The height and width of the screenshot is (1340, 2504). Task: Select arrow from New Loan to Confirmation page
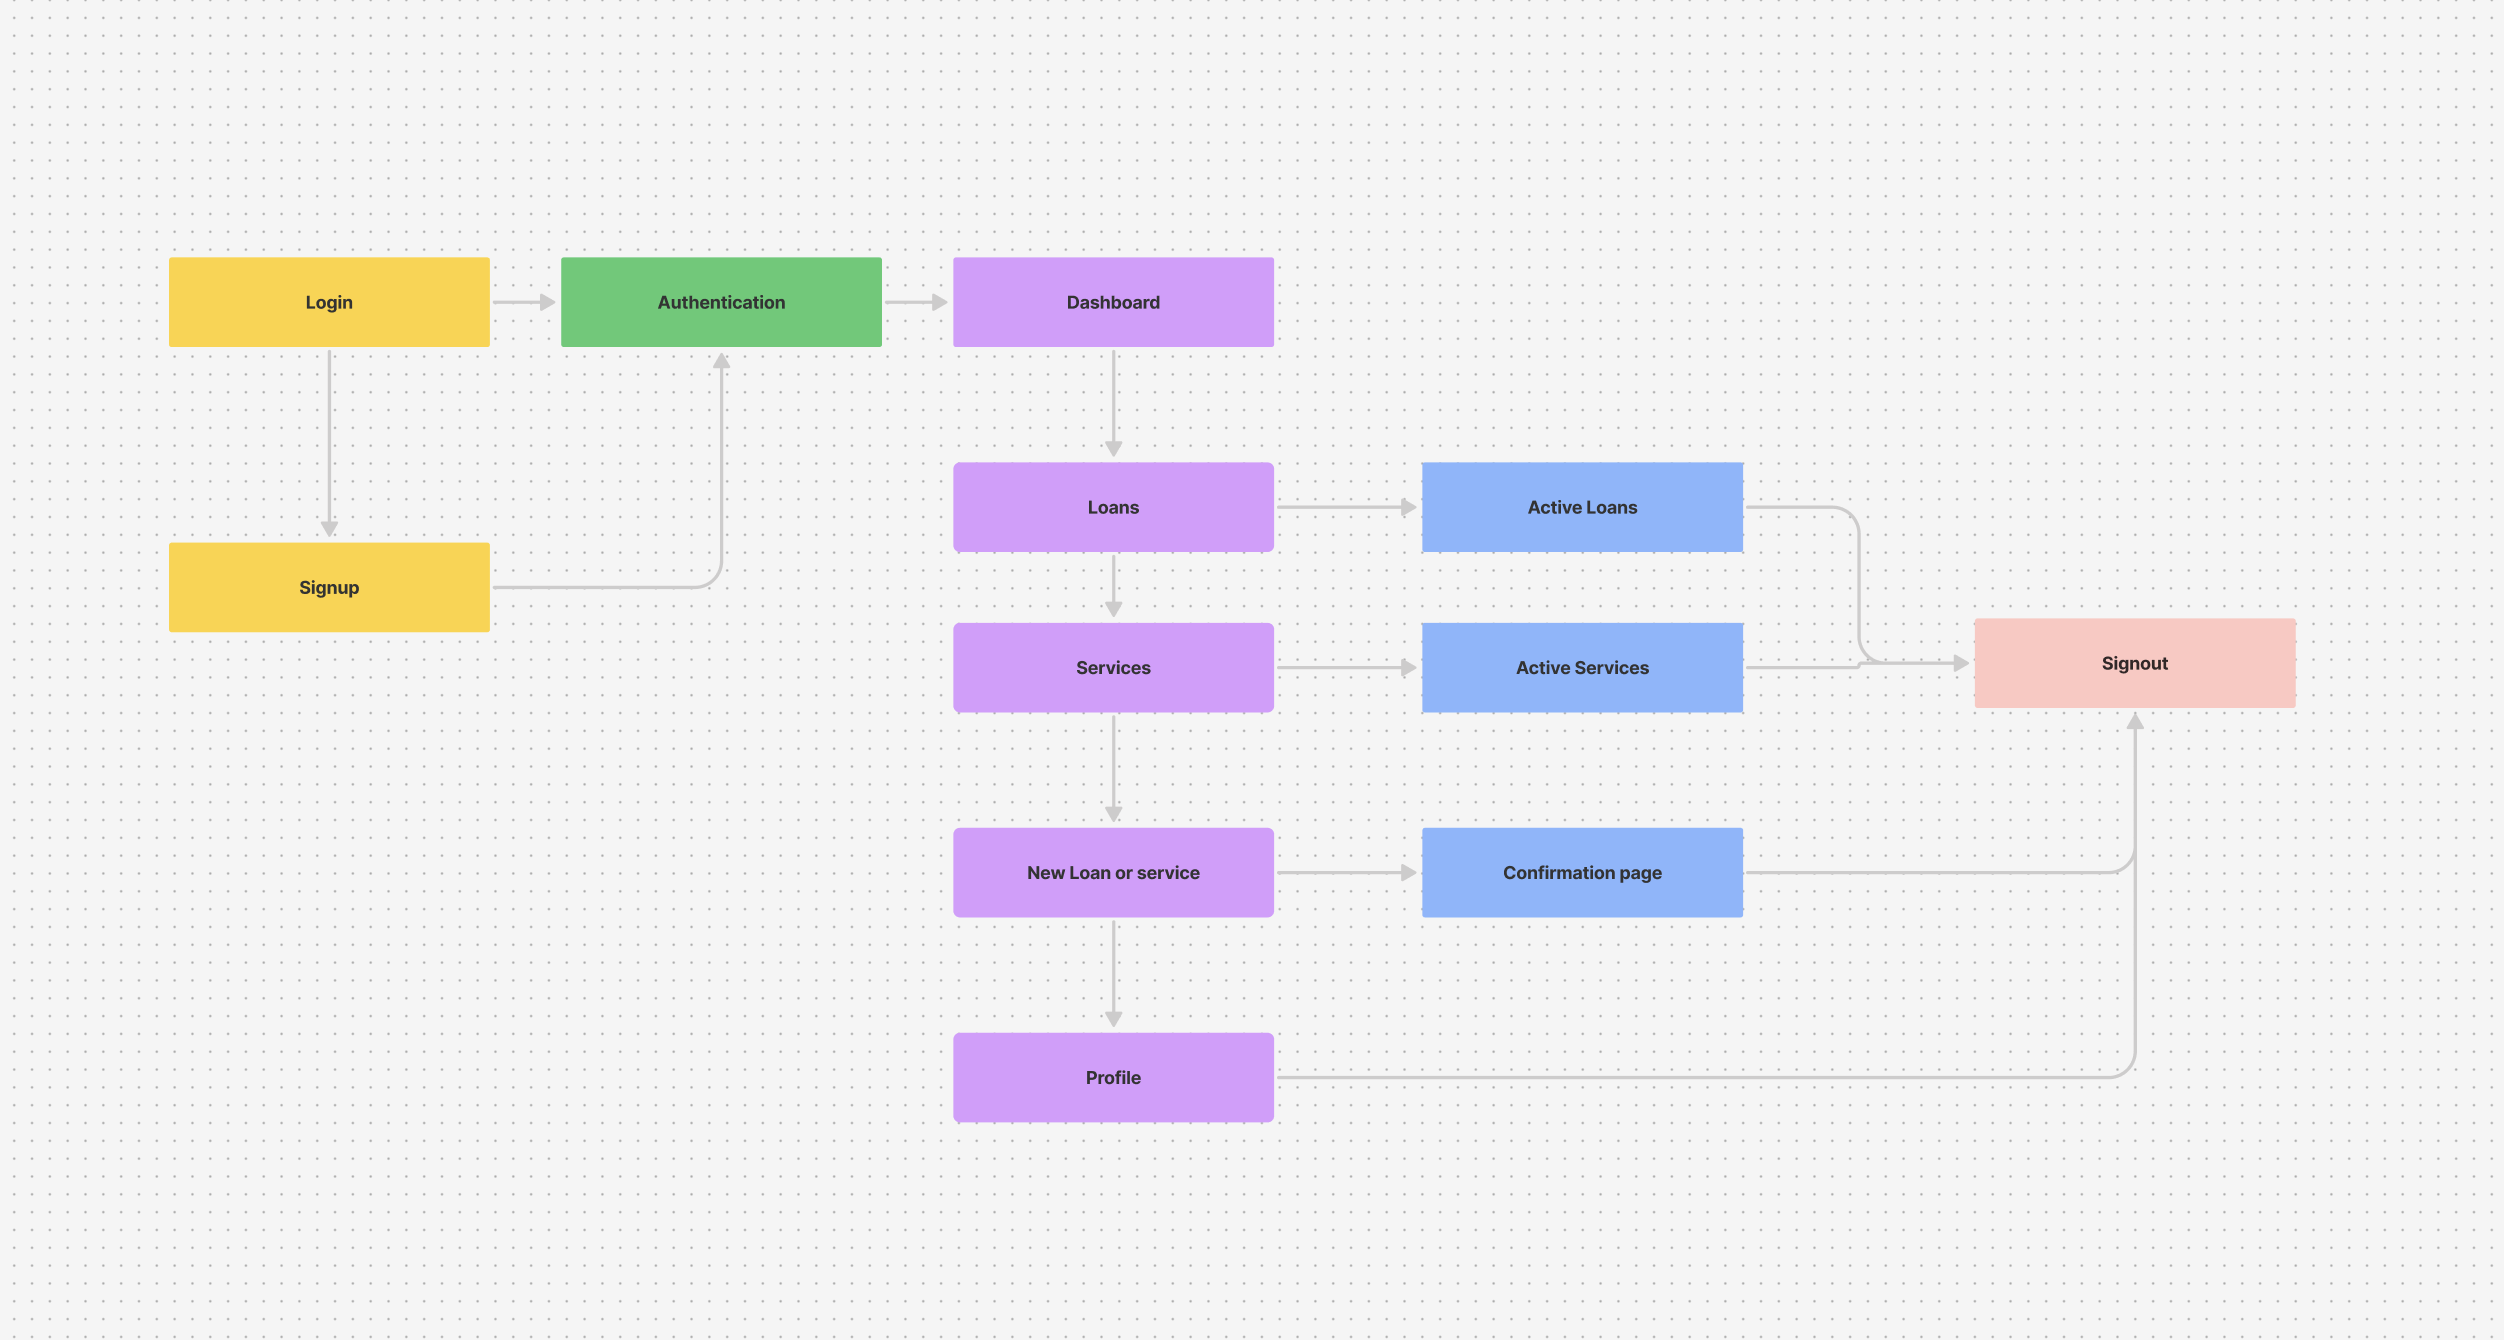(x=1343, y=873)
